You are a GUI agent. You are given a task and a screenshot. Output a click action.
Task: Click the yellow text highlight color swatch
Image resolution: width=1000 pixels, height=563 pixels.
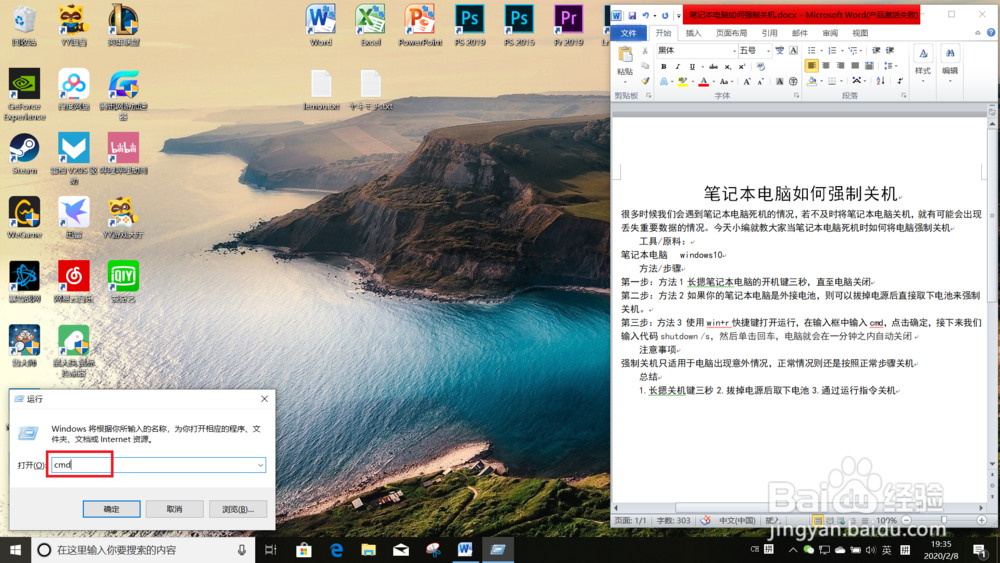pos(682,82)
